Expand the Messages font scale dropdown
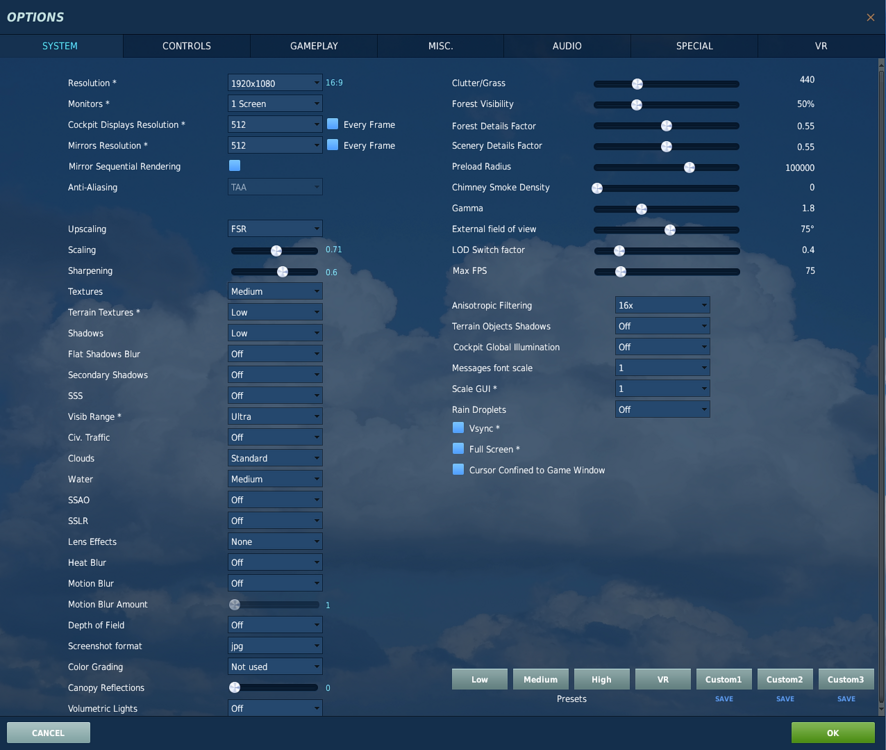 click(x=662, y=368)
